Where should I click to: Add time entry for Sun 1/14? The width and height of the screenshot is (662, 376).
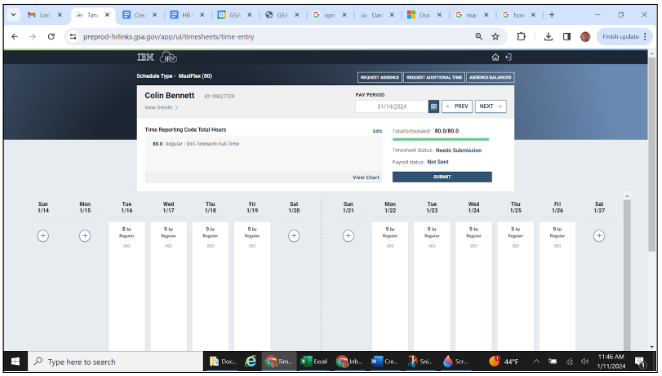tap(43, 236)
